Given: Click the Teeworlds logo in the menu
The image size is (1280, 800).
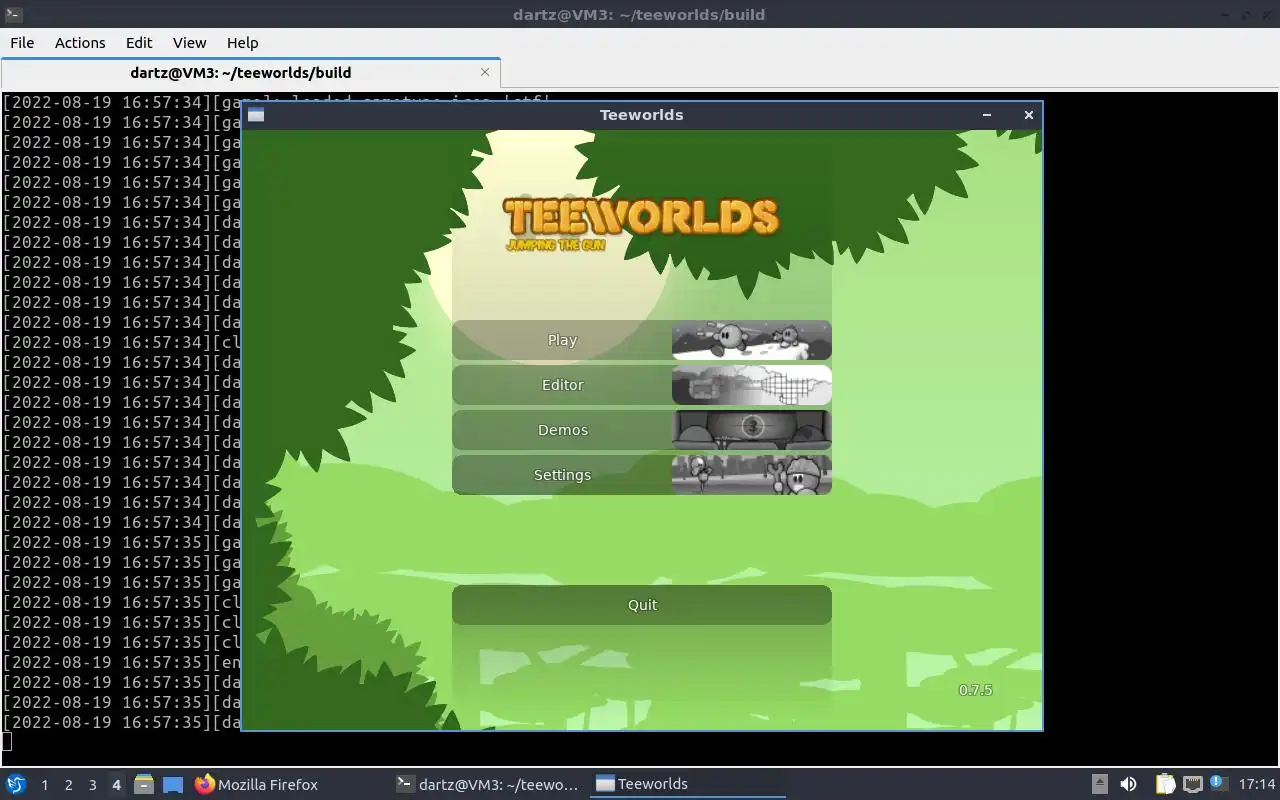Looking at the screenshot, I should (641, 222).
